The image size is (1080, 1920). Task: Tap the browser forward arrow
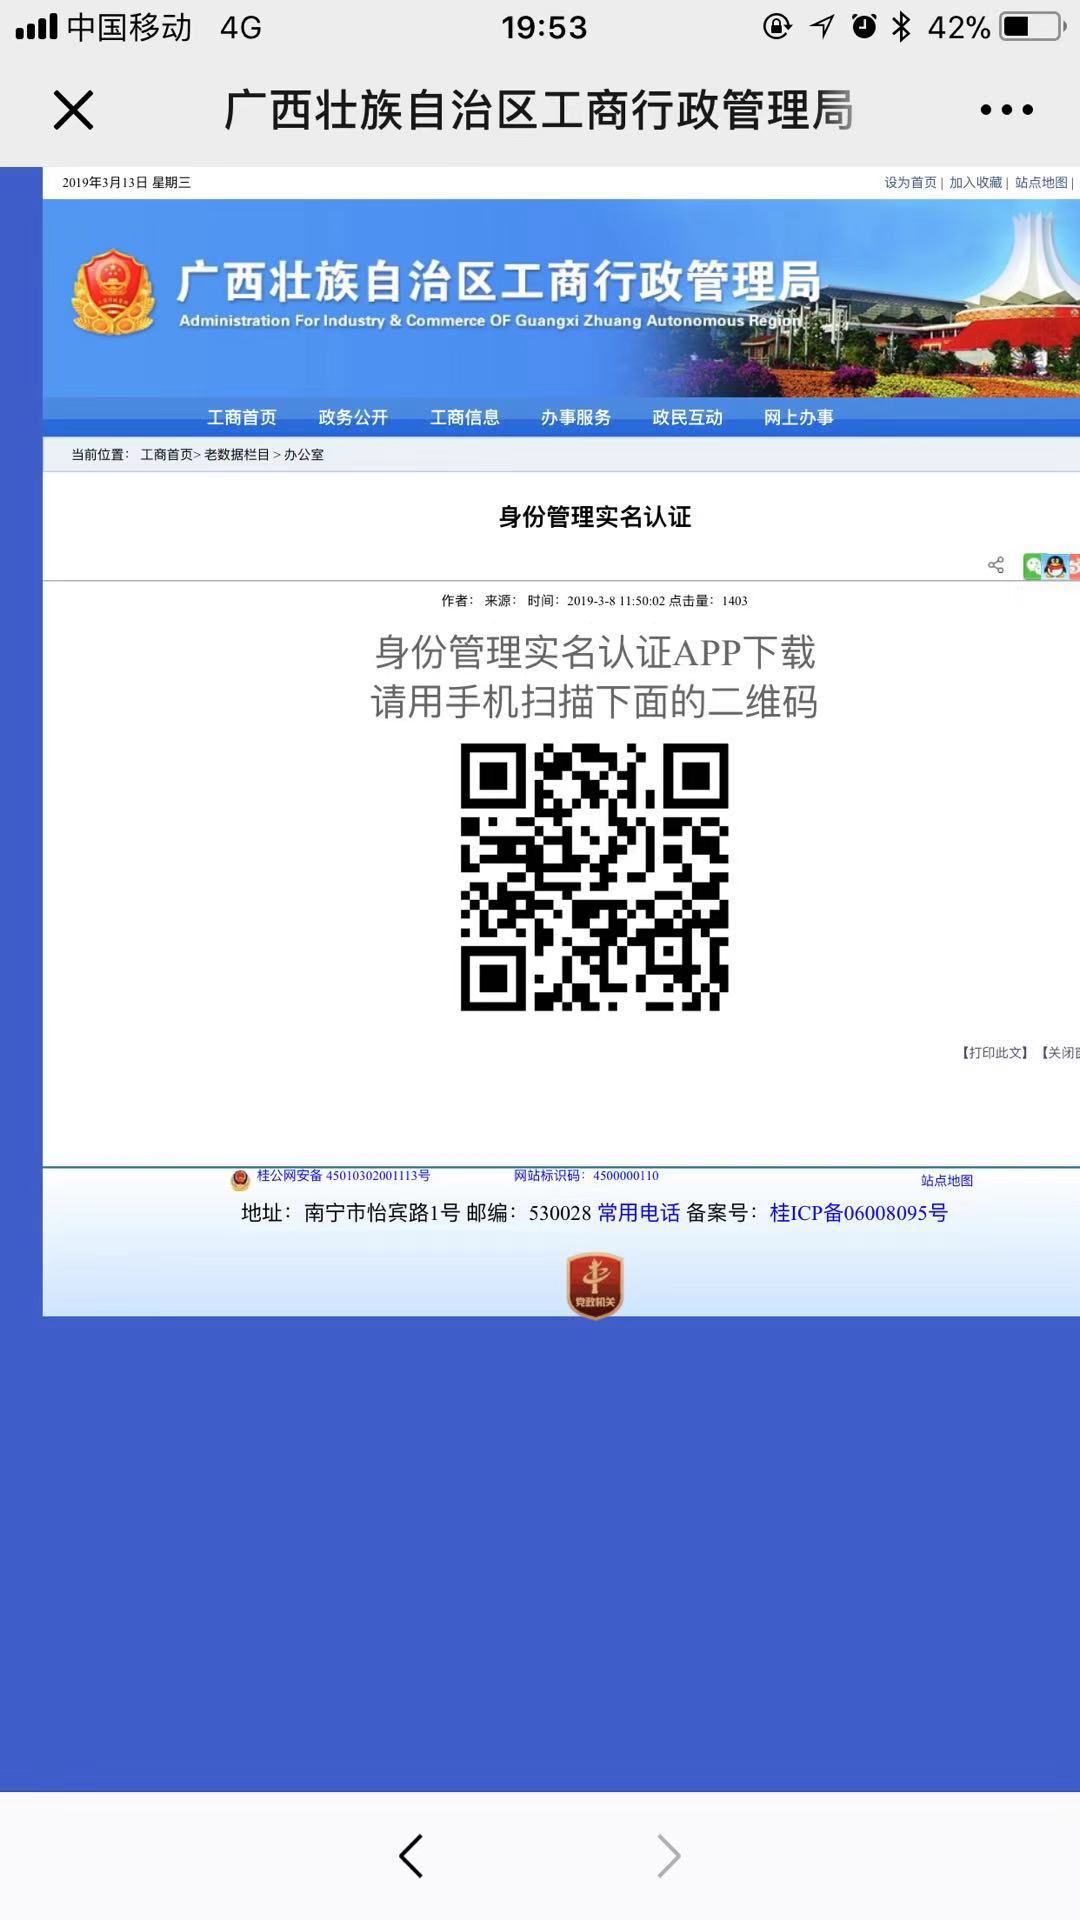(x=668, y=1856)
